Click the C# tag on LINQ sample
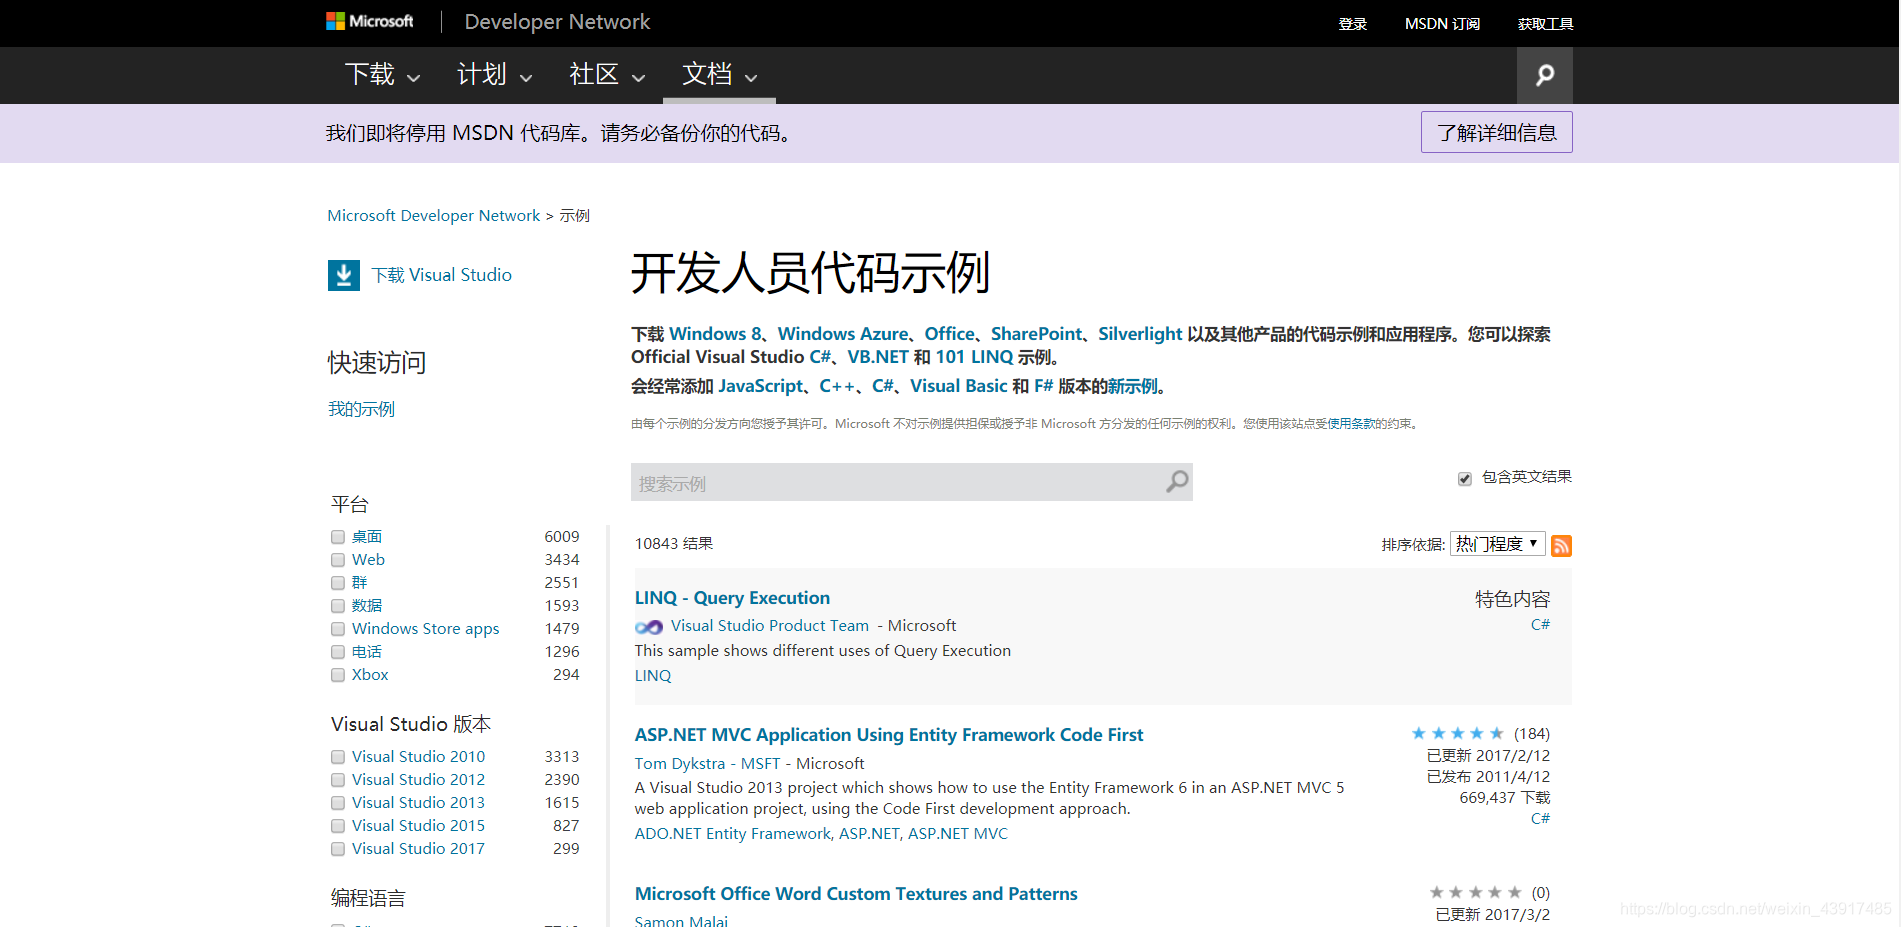 click(1540, 625)
